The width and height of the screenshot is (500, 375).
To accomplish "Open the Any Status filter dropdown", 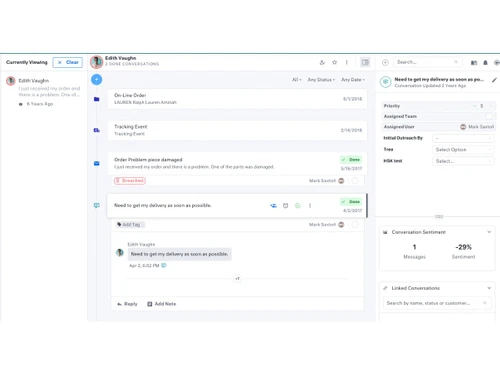I will (x=321, y=80).
